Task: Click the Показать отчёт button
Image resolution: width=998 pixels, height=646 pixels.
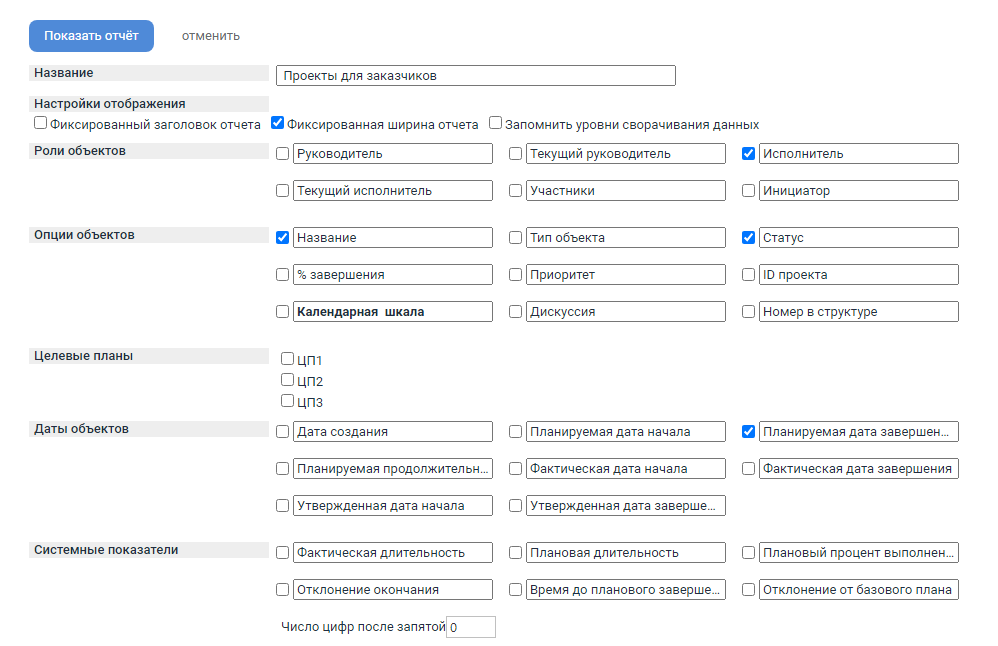Action: 91,36
